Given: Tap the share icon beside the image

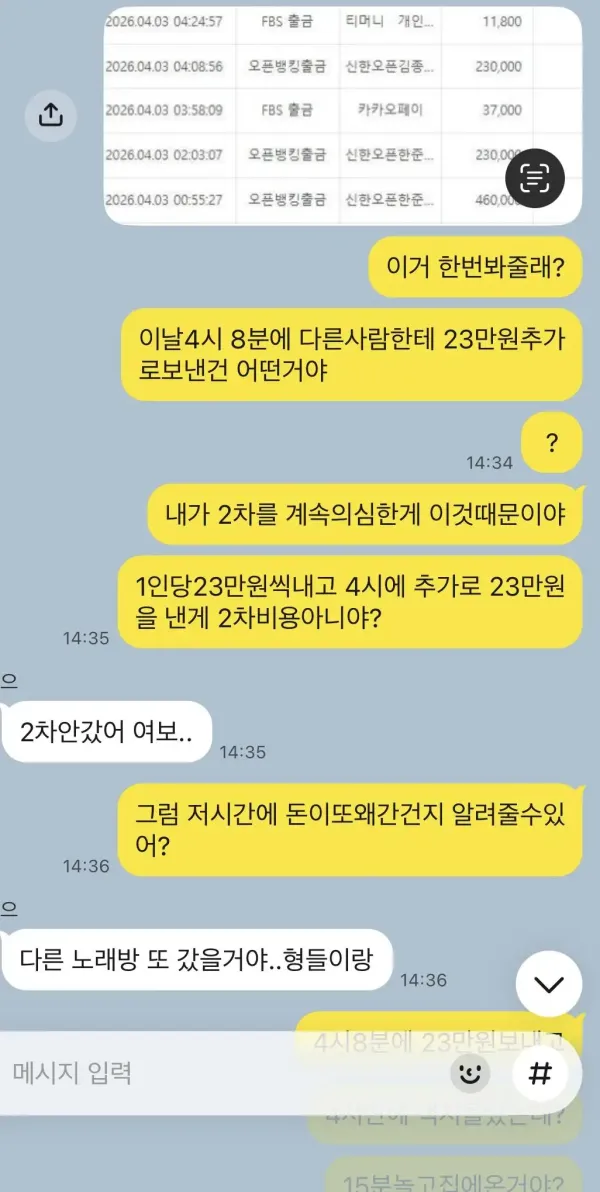Looking at the screenshot, I should click(50, 115).
